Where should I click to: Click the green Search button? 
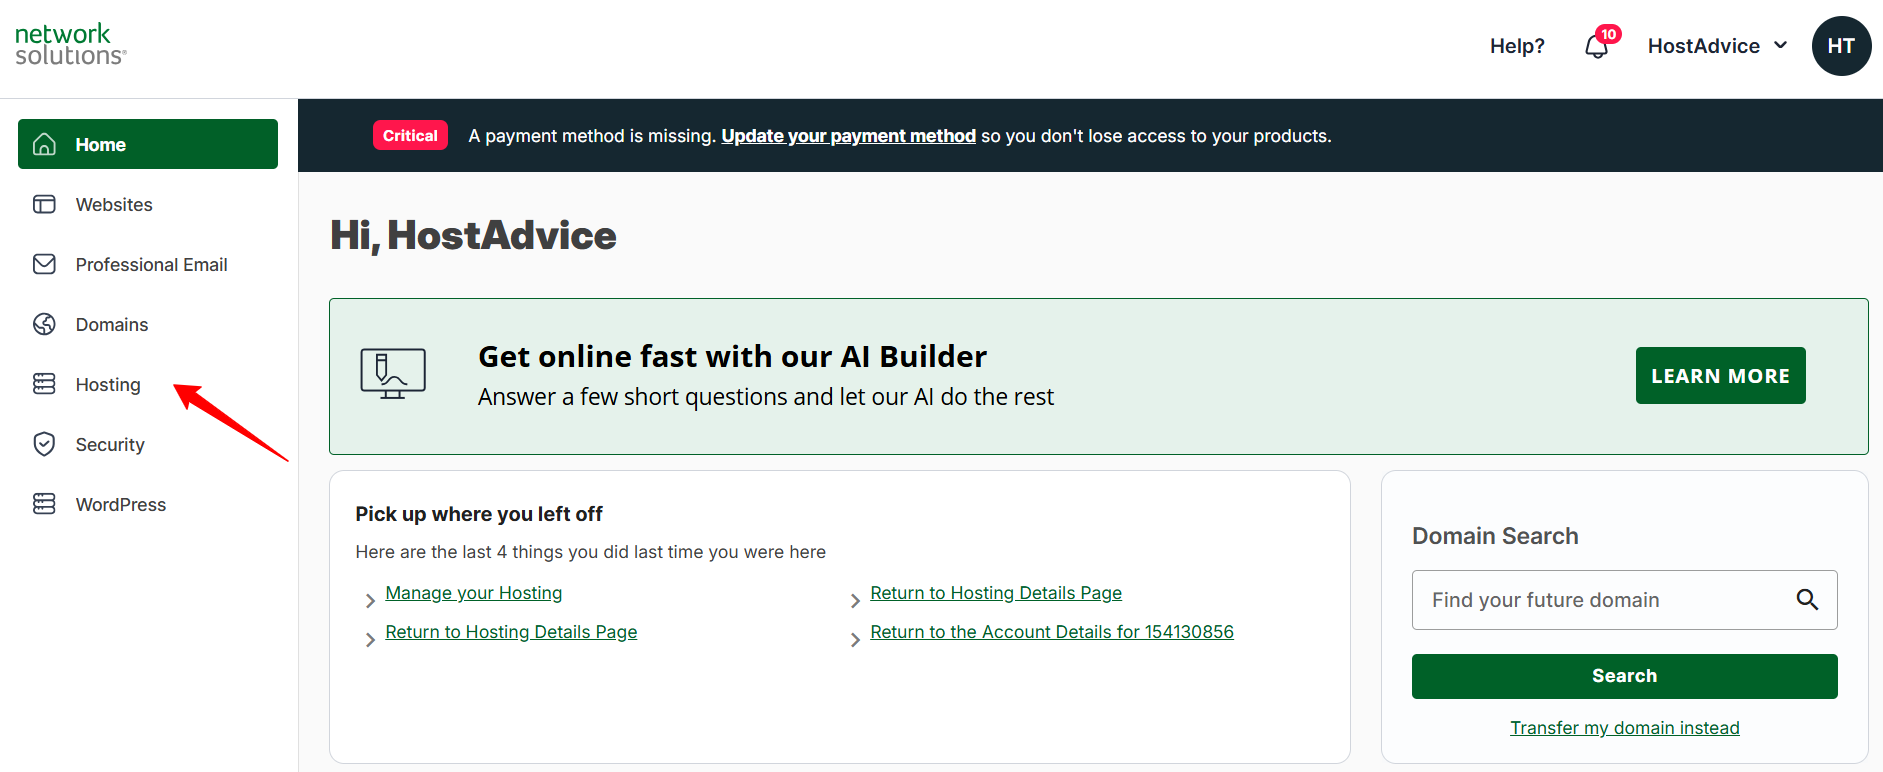(1624, 676)
